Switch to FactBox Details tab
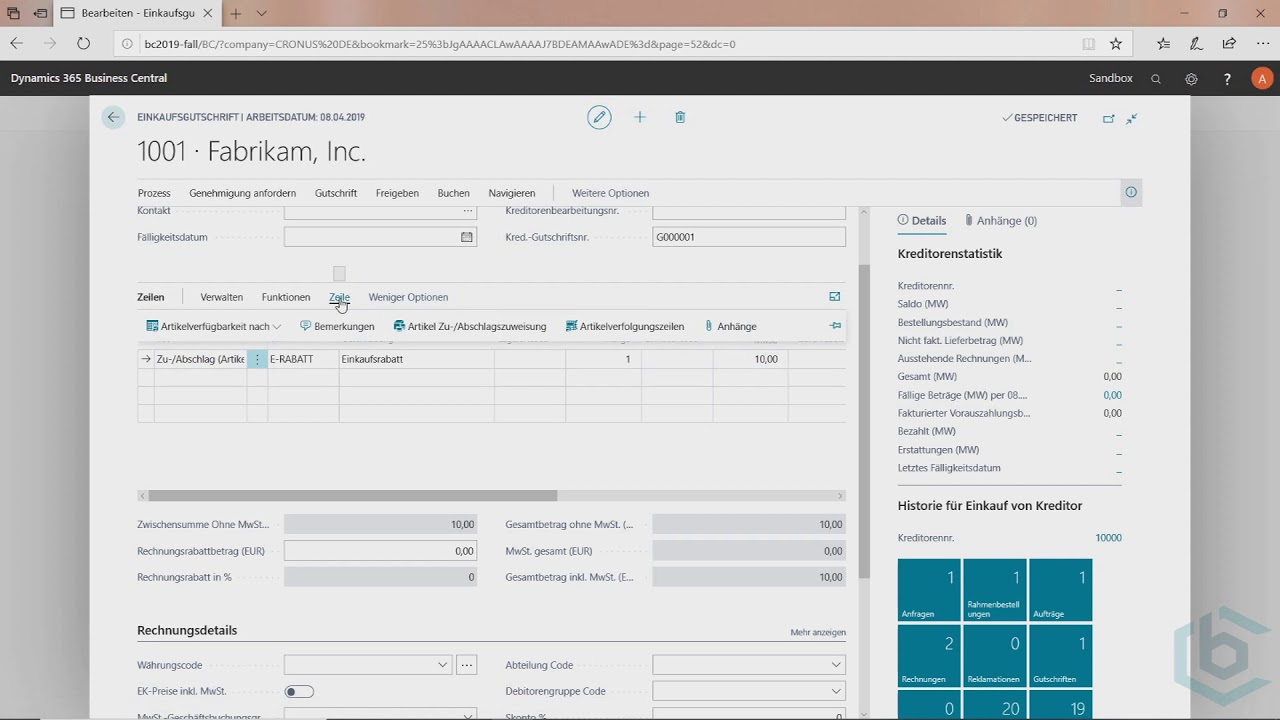This screenshot has width=1280, height=720. tap(922, 220)
